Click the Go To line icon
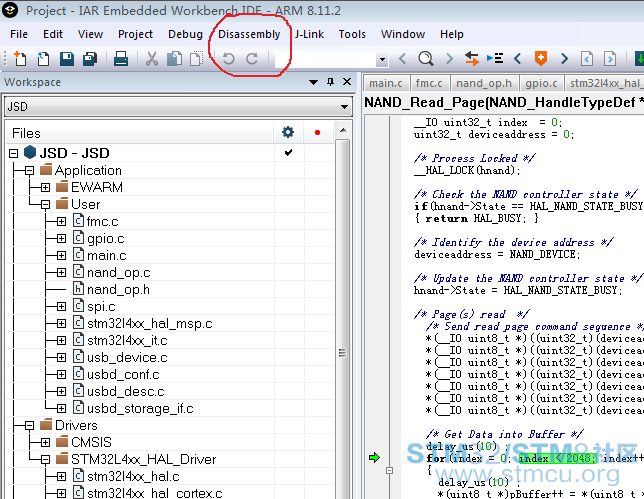 click(495, 59)
